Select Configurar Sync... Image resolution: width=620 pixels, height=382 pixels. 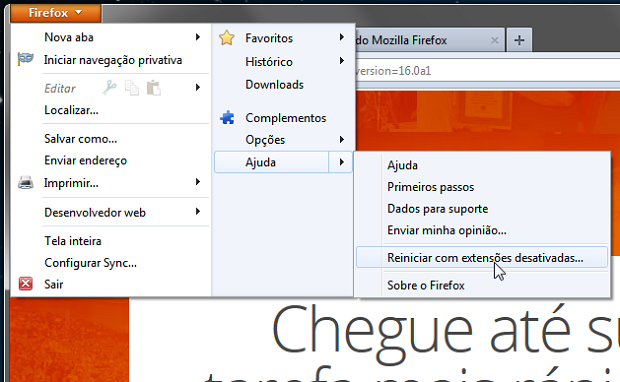[91, 263]
